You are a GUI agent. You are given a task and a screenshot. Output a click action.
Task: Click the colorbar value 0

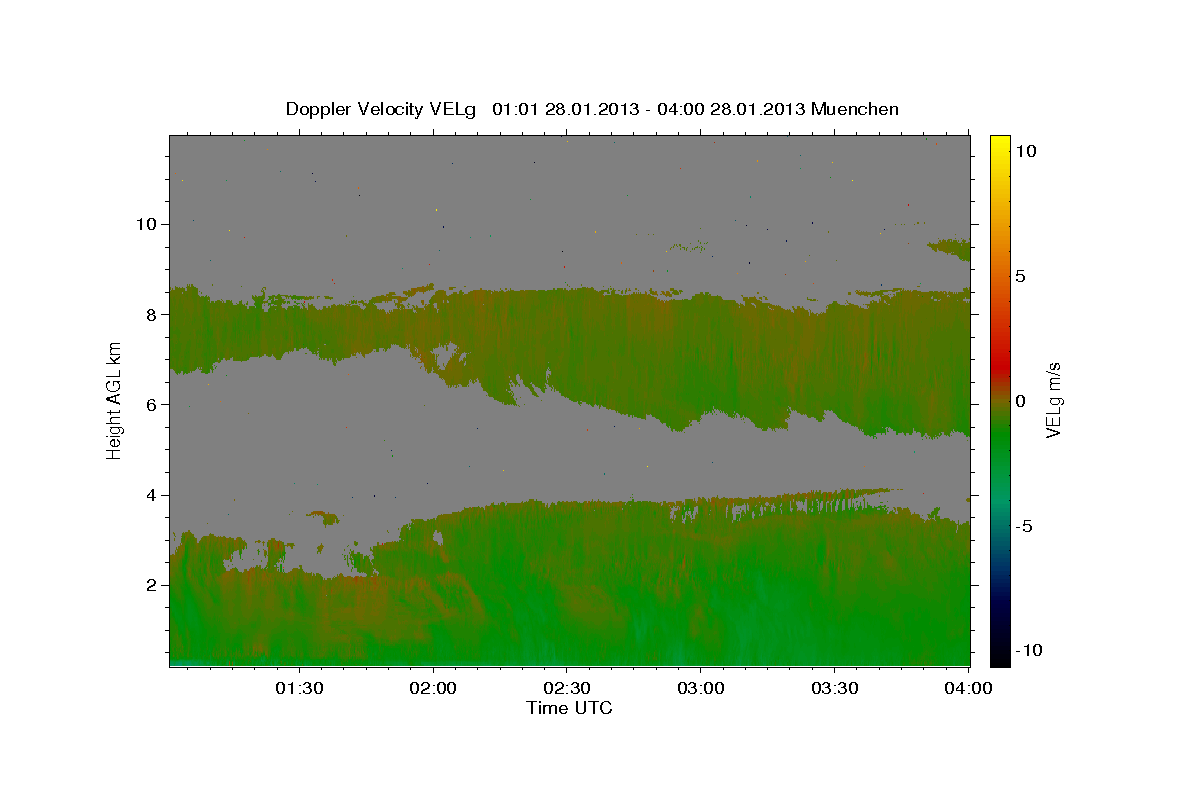pos(1020,401)
